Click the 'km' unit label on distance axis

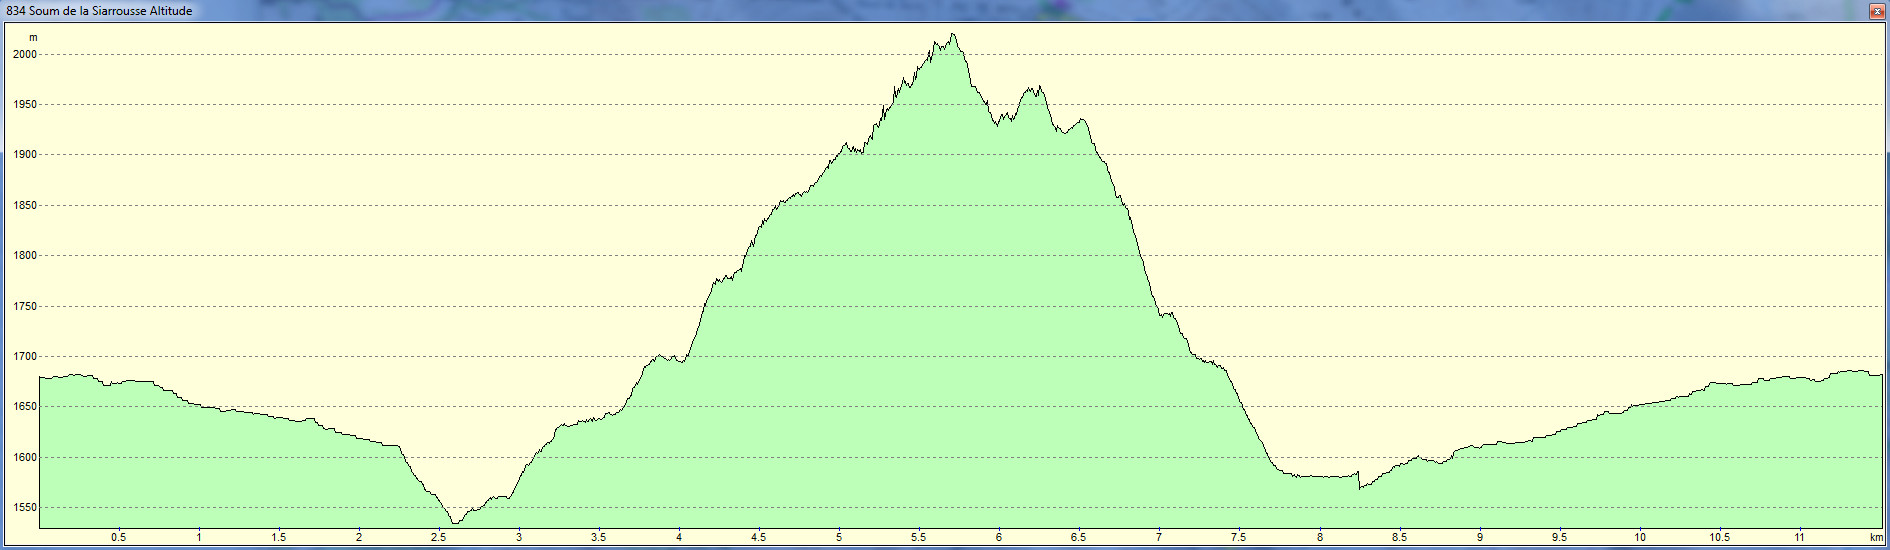click(x=1876, y=538)
